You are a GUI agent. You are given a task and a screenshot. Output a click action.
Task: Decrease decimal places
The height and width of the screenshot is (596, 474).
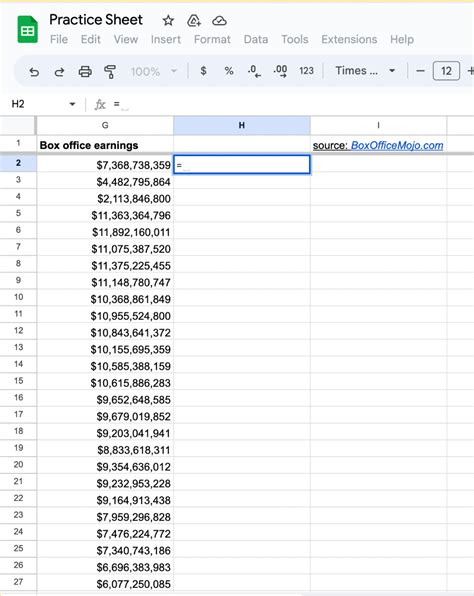[254, 71]
